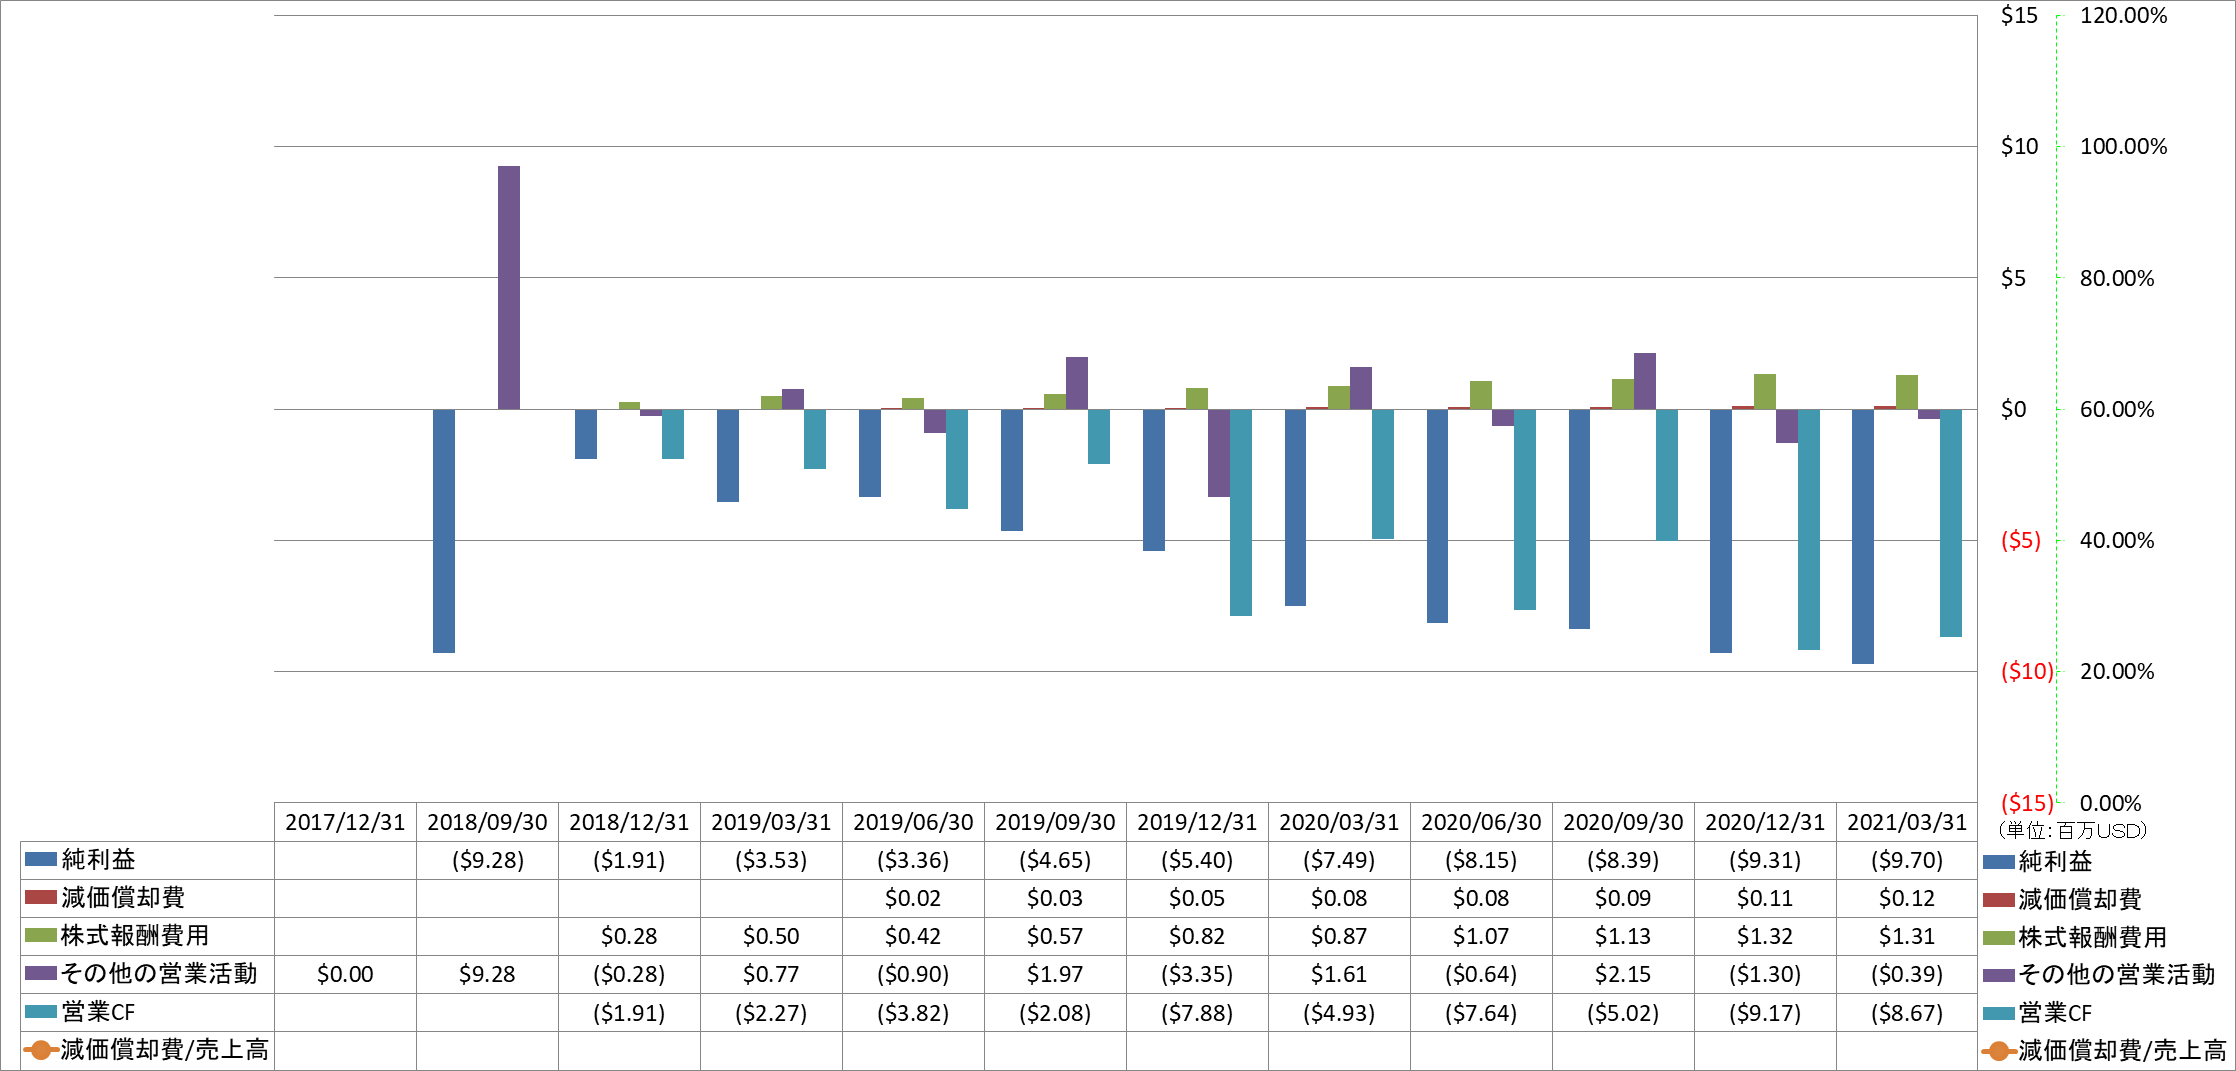Click the 純利益 value ($9.70) cell
This screenshot has width=2236, height=1071.
click(x=1907, y=860)
